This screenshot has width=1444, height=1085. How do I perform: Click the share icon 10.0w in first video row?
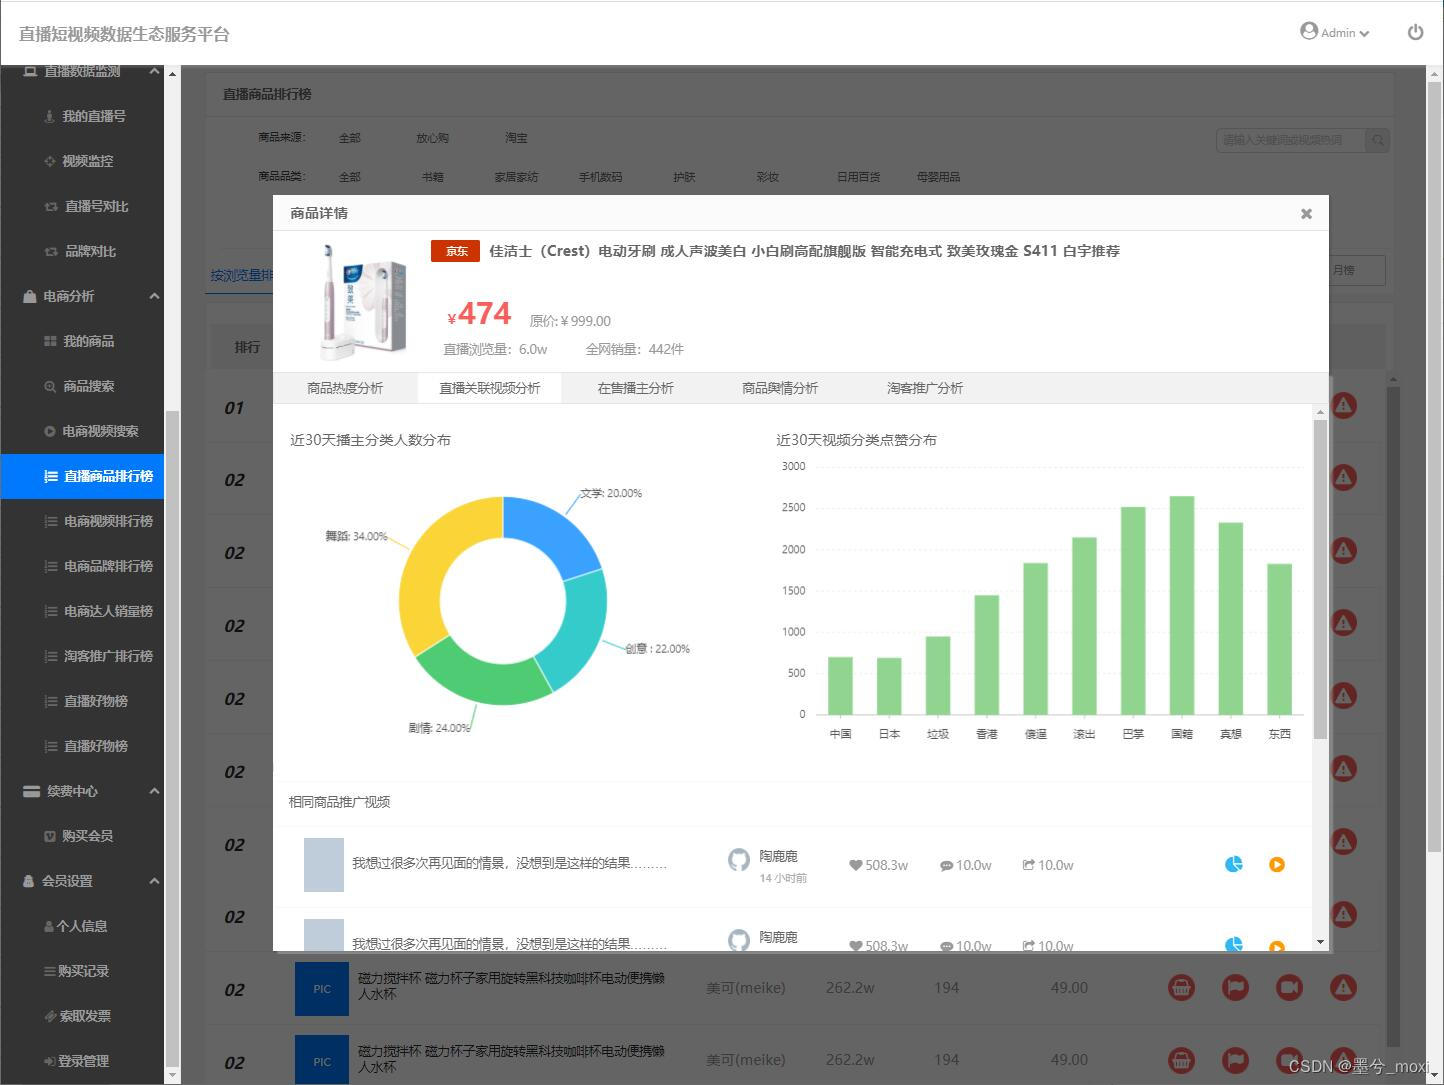tap(1028, 865)
